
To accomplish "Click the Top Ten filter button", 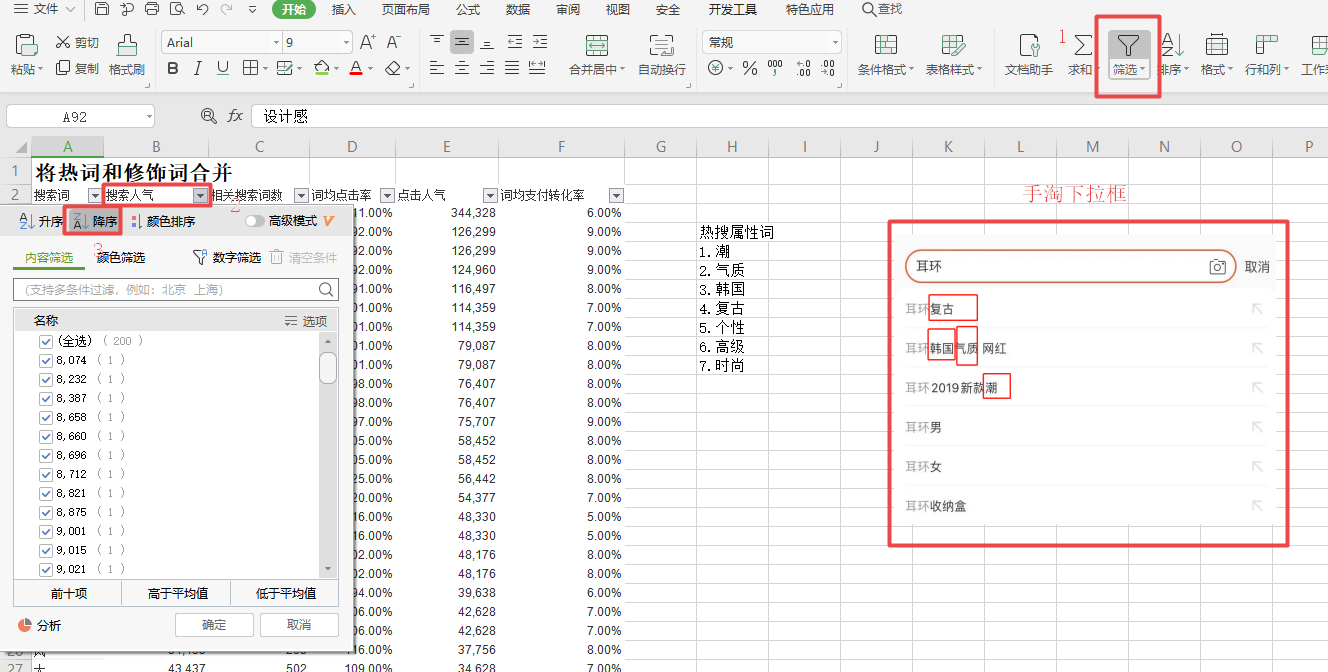I will point(67,593).
